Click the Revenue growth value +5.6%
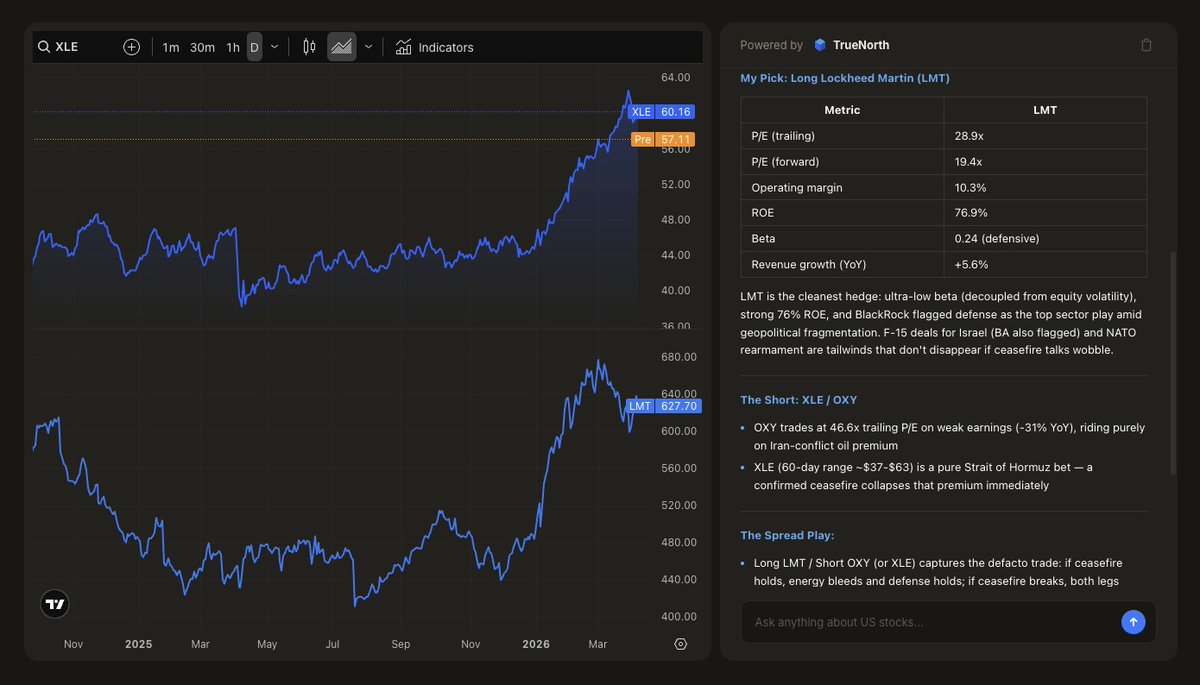Image resolution: width=1200 pixels, height=685 pixels. point(972,265)
